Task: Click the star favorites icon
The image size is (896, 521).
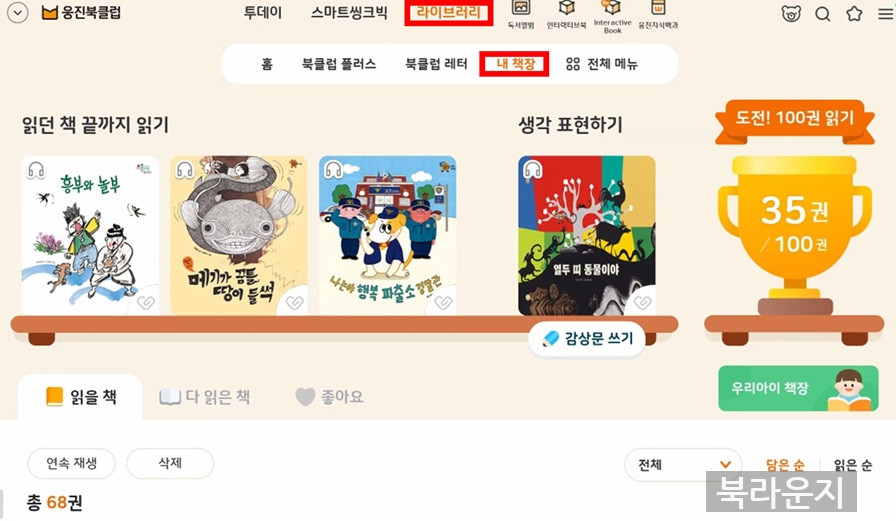Action: pyautogui.click(x=854, y=13)
